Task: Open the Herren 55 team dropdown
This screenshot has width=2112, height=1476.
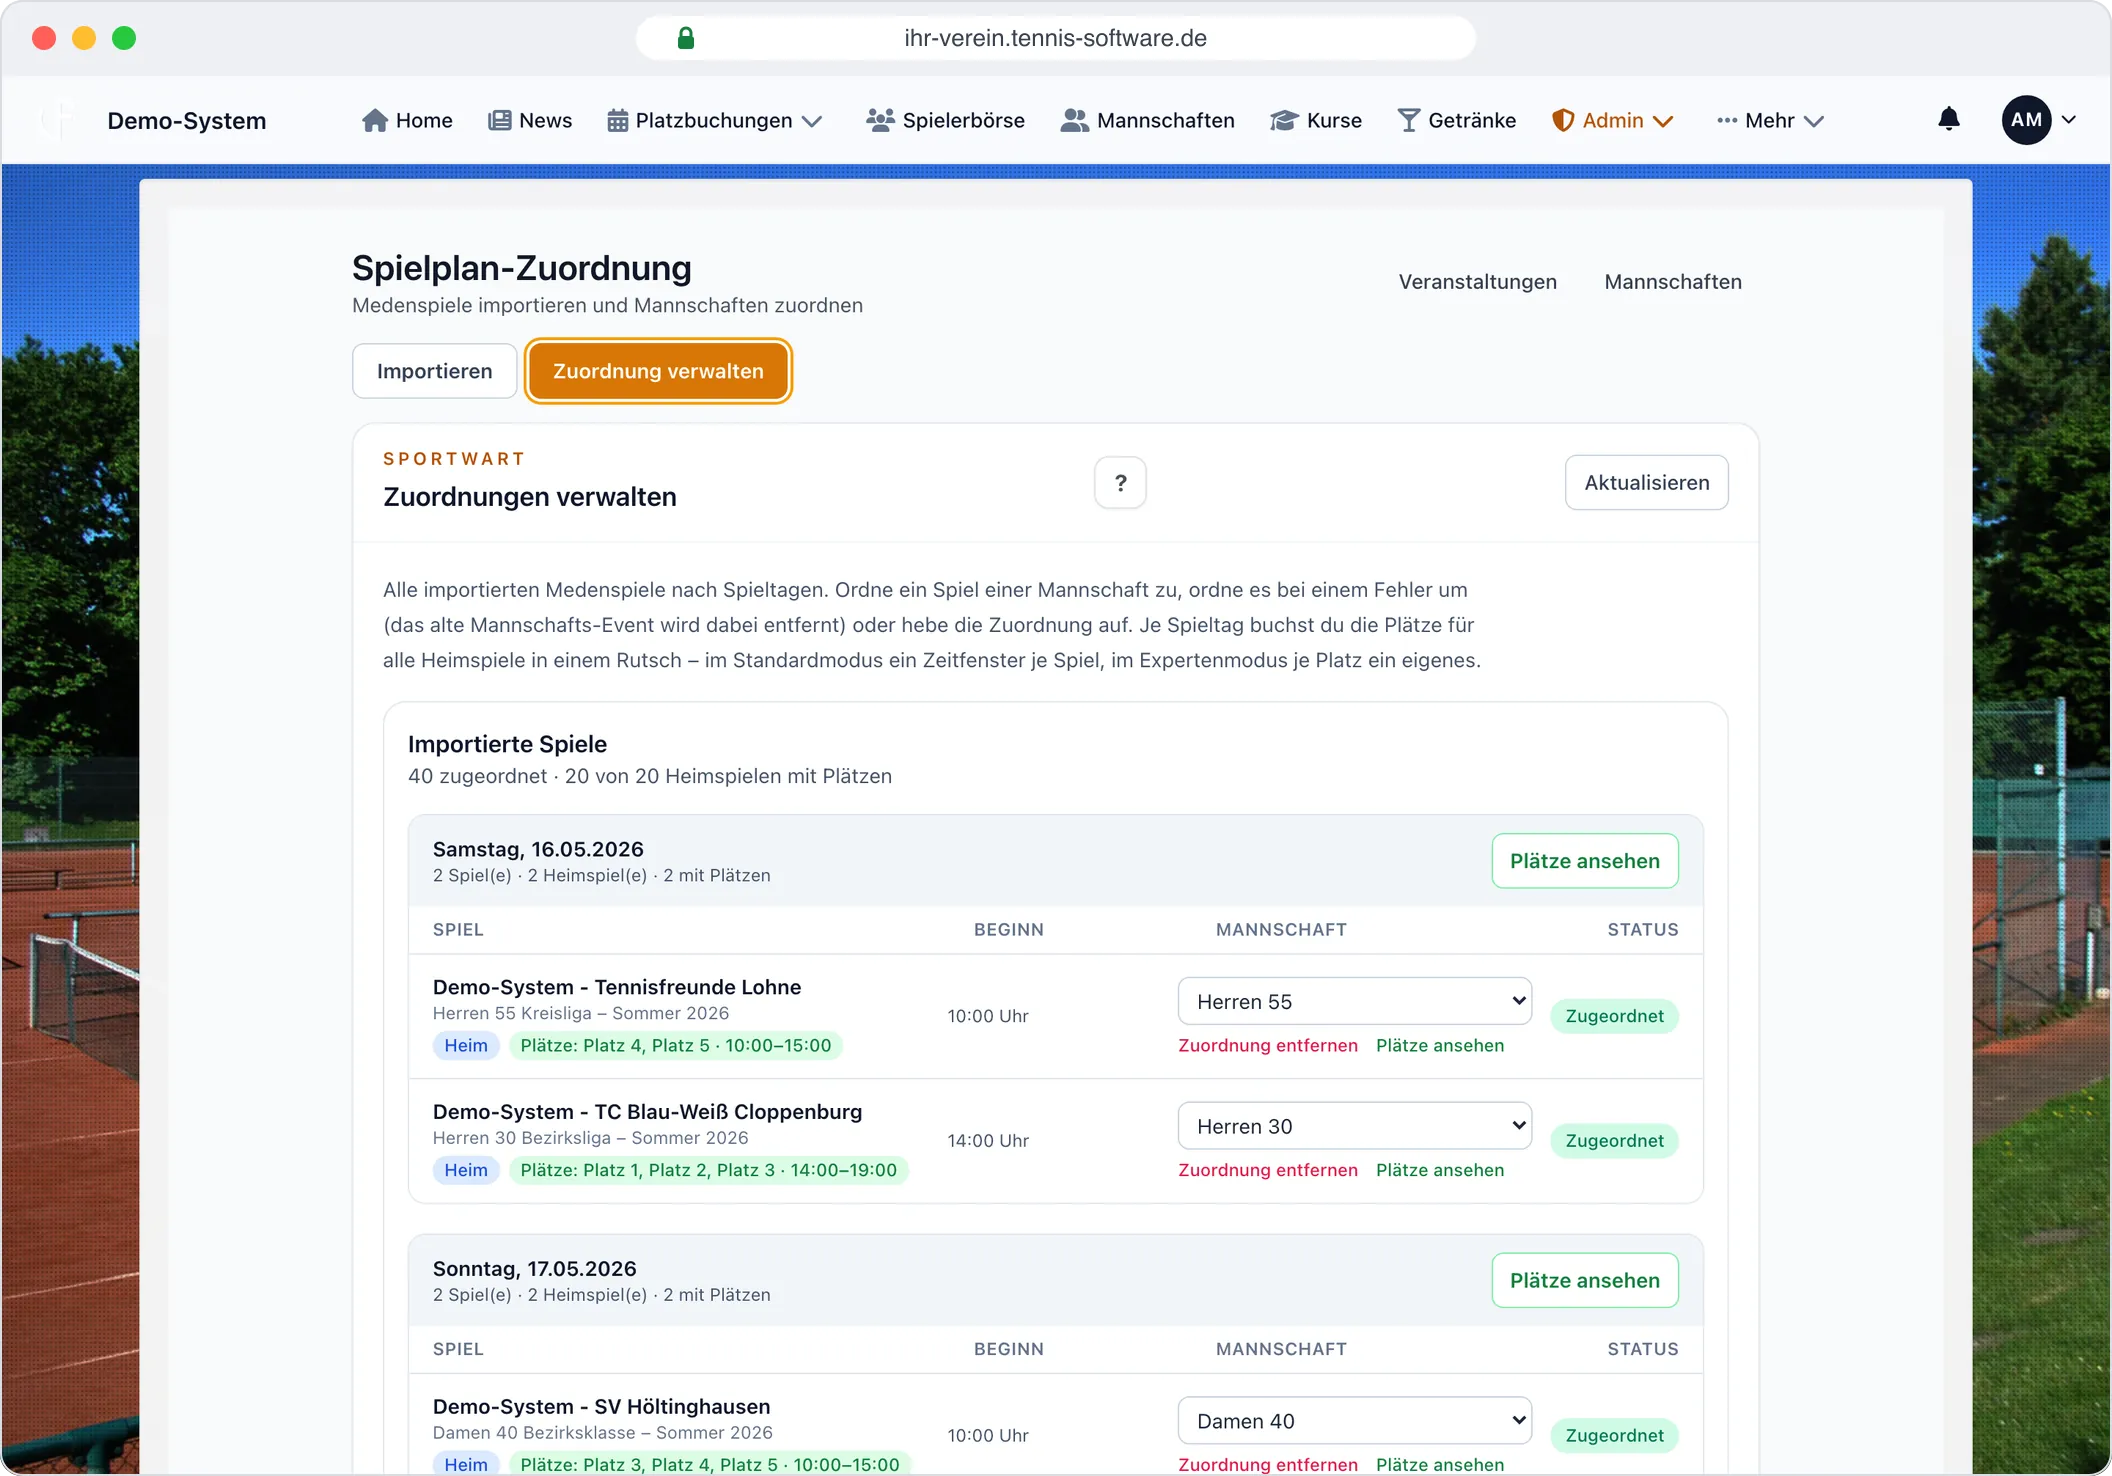Action: 1355,1001
